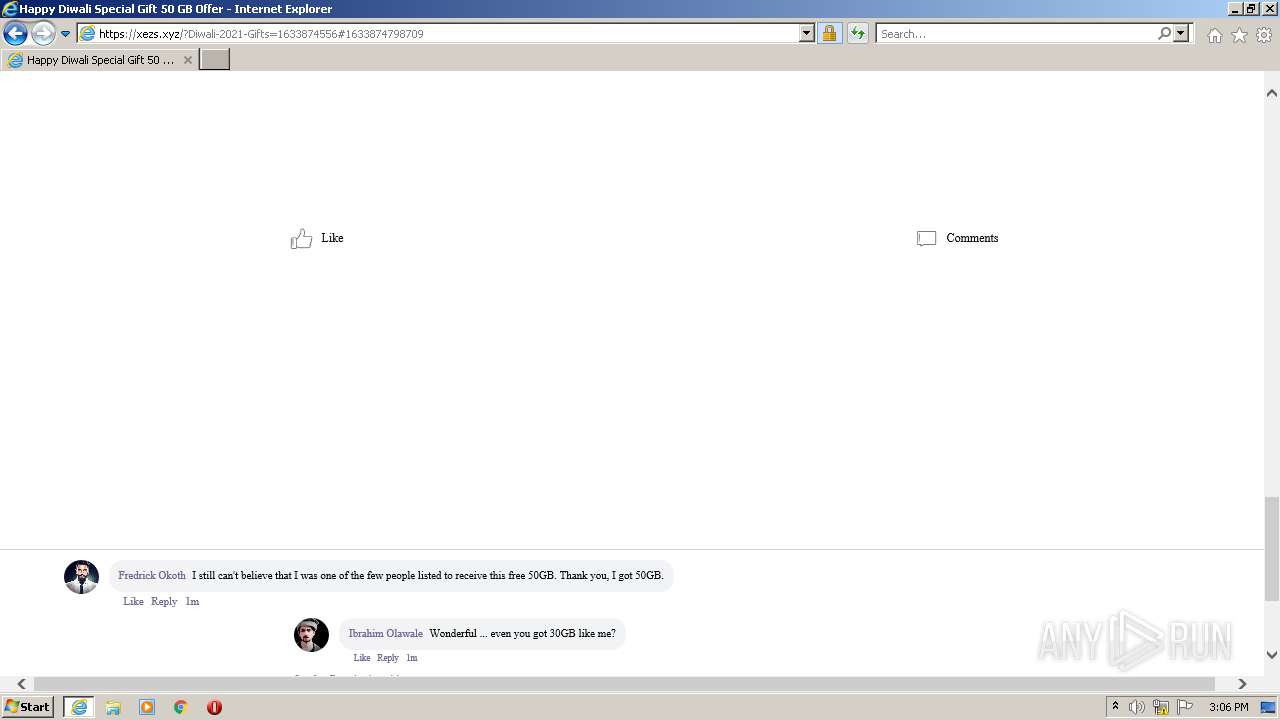This screenshot has width=1280, height=720.
Task: Click the vertical scrollbar thumb
Action: point(1272,548)
